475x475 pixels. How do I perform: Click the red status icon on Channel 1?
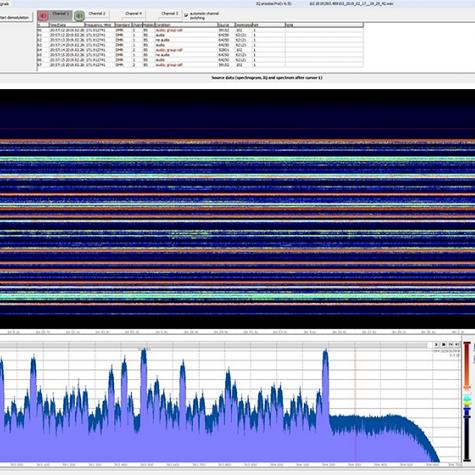tap(43, 16)
